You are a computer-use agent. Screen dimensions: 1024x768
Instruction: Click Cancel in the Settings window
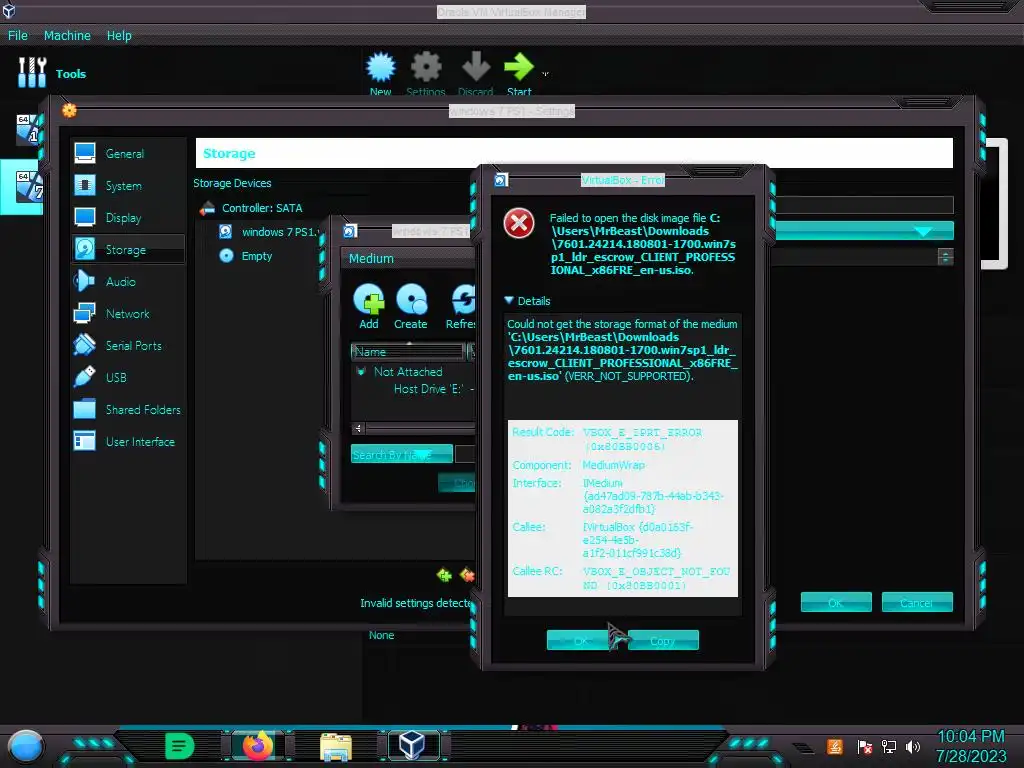coord(917,602)
